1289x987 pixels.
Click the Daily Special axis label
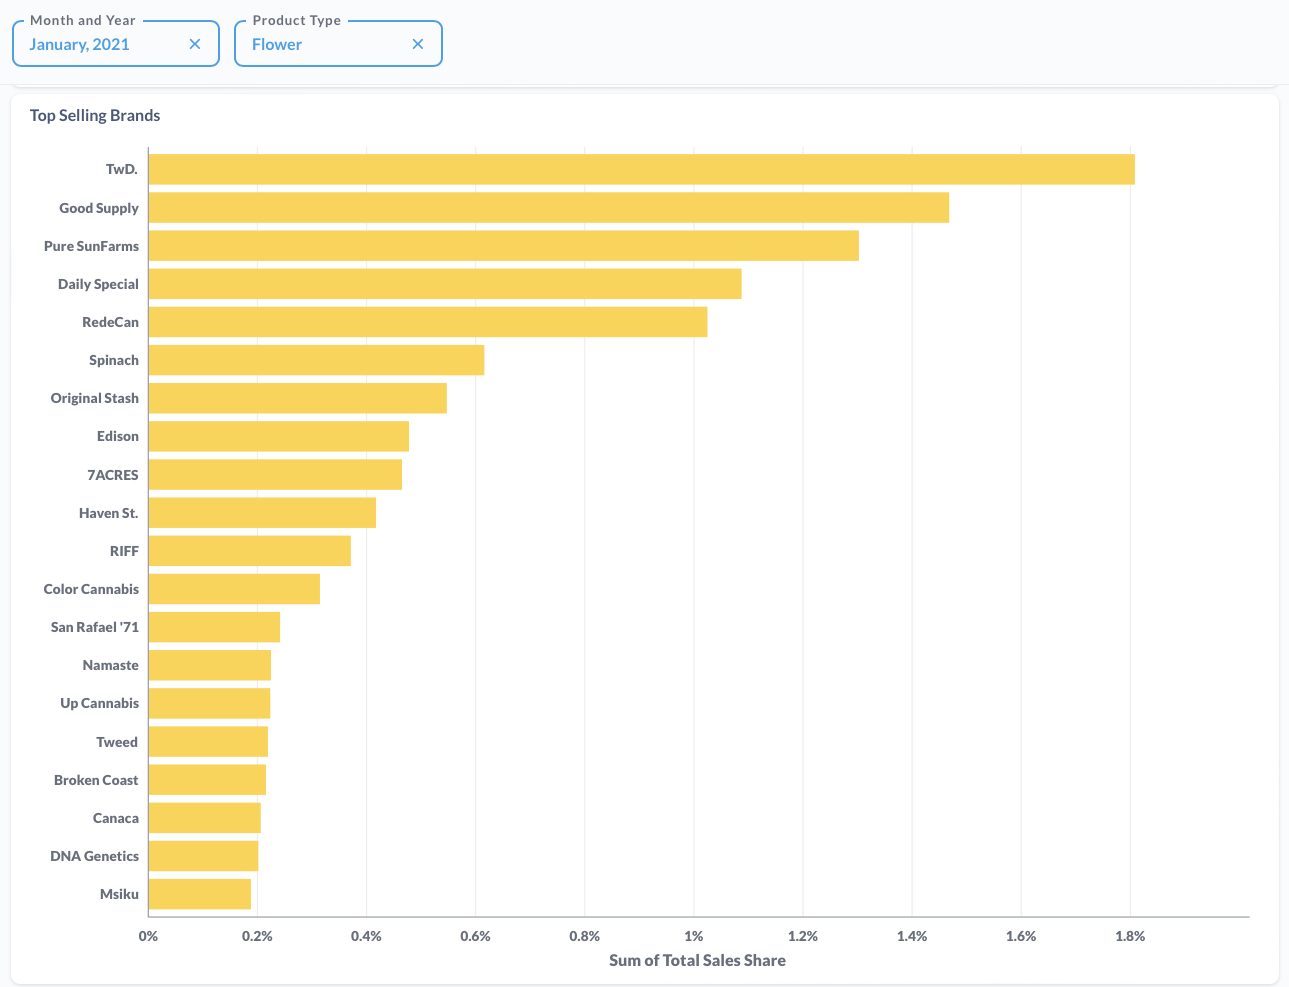98,284
